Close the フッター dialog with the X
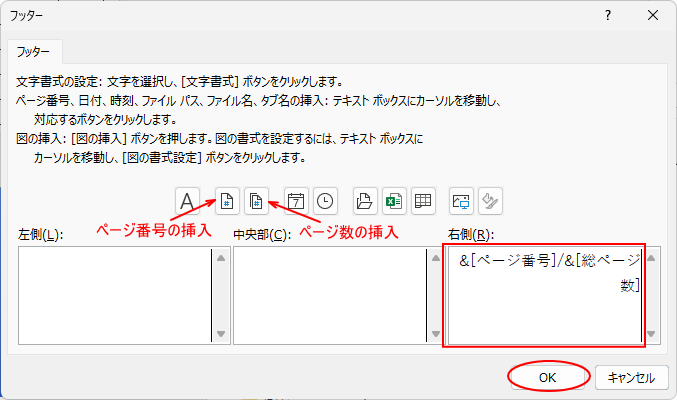Viewport: 677px width, 400px height. coord(653,16)
